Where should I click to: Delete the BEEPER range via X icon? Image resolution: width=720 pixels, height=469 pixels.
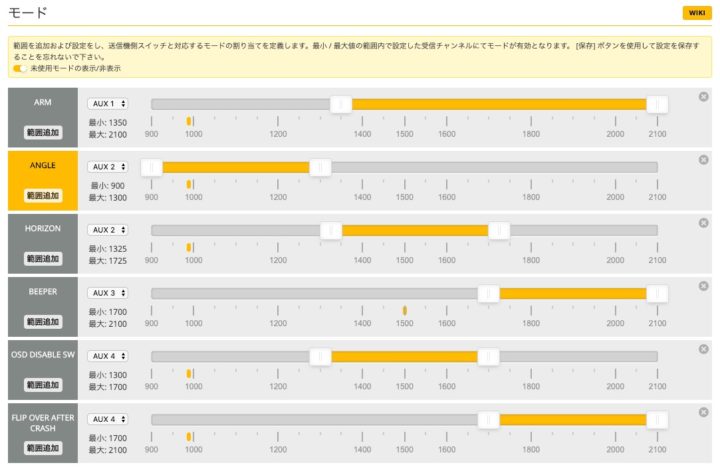pyautogui.click(x=703, y=285)
